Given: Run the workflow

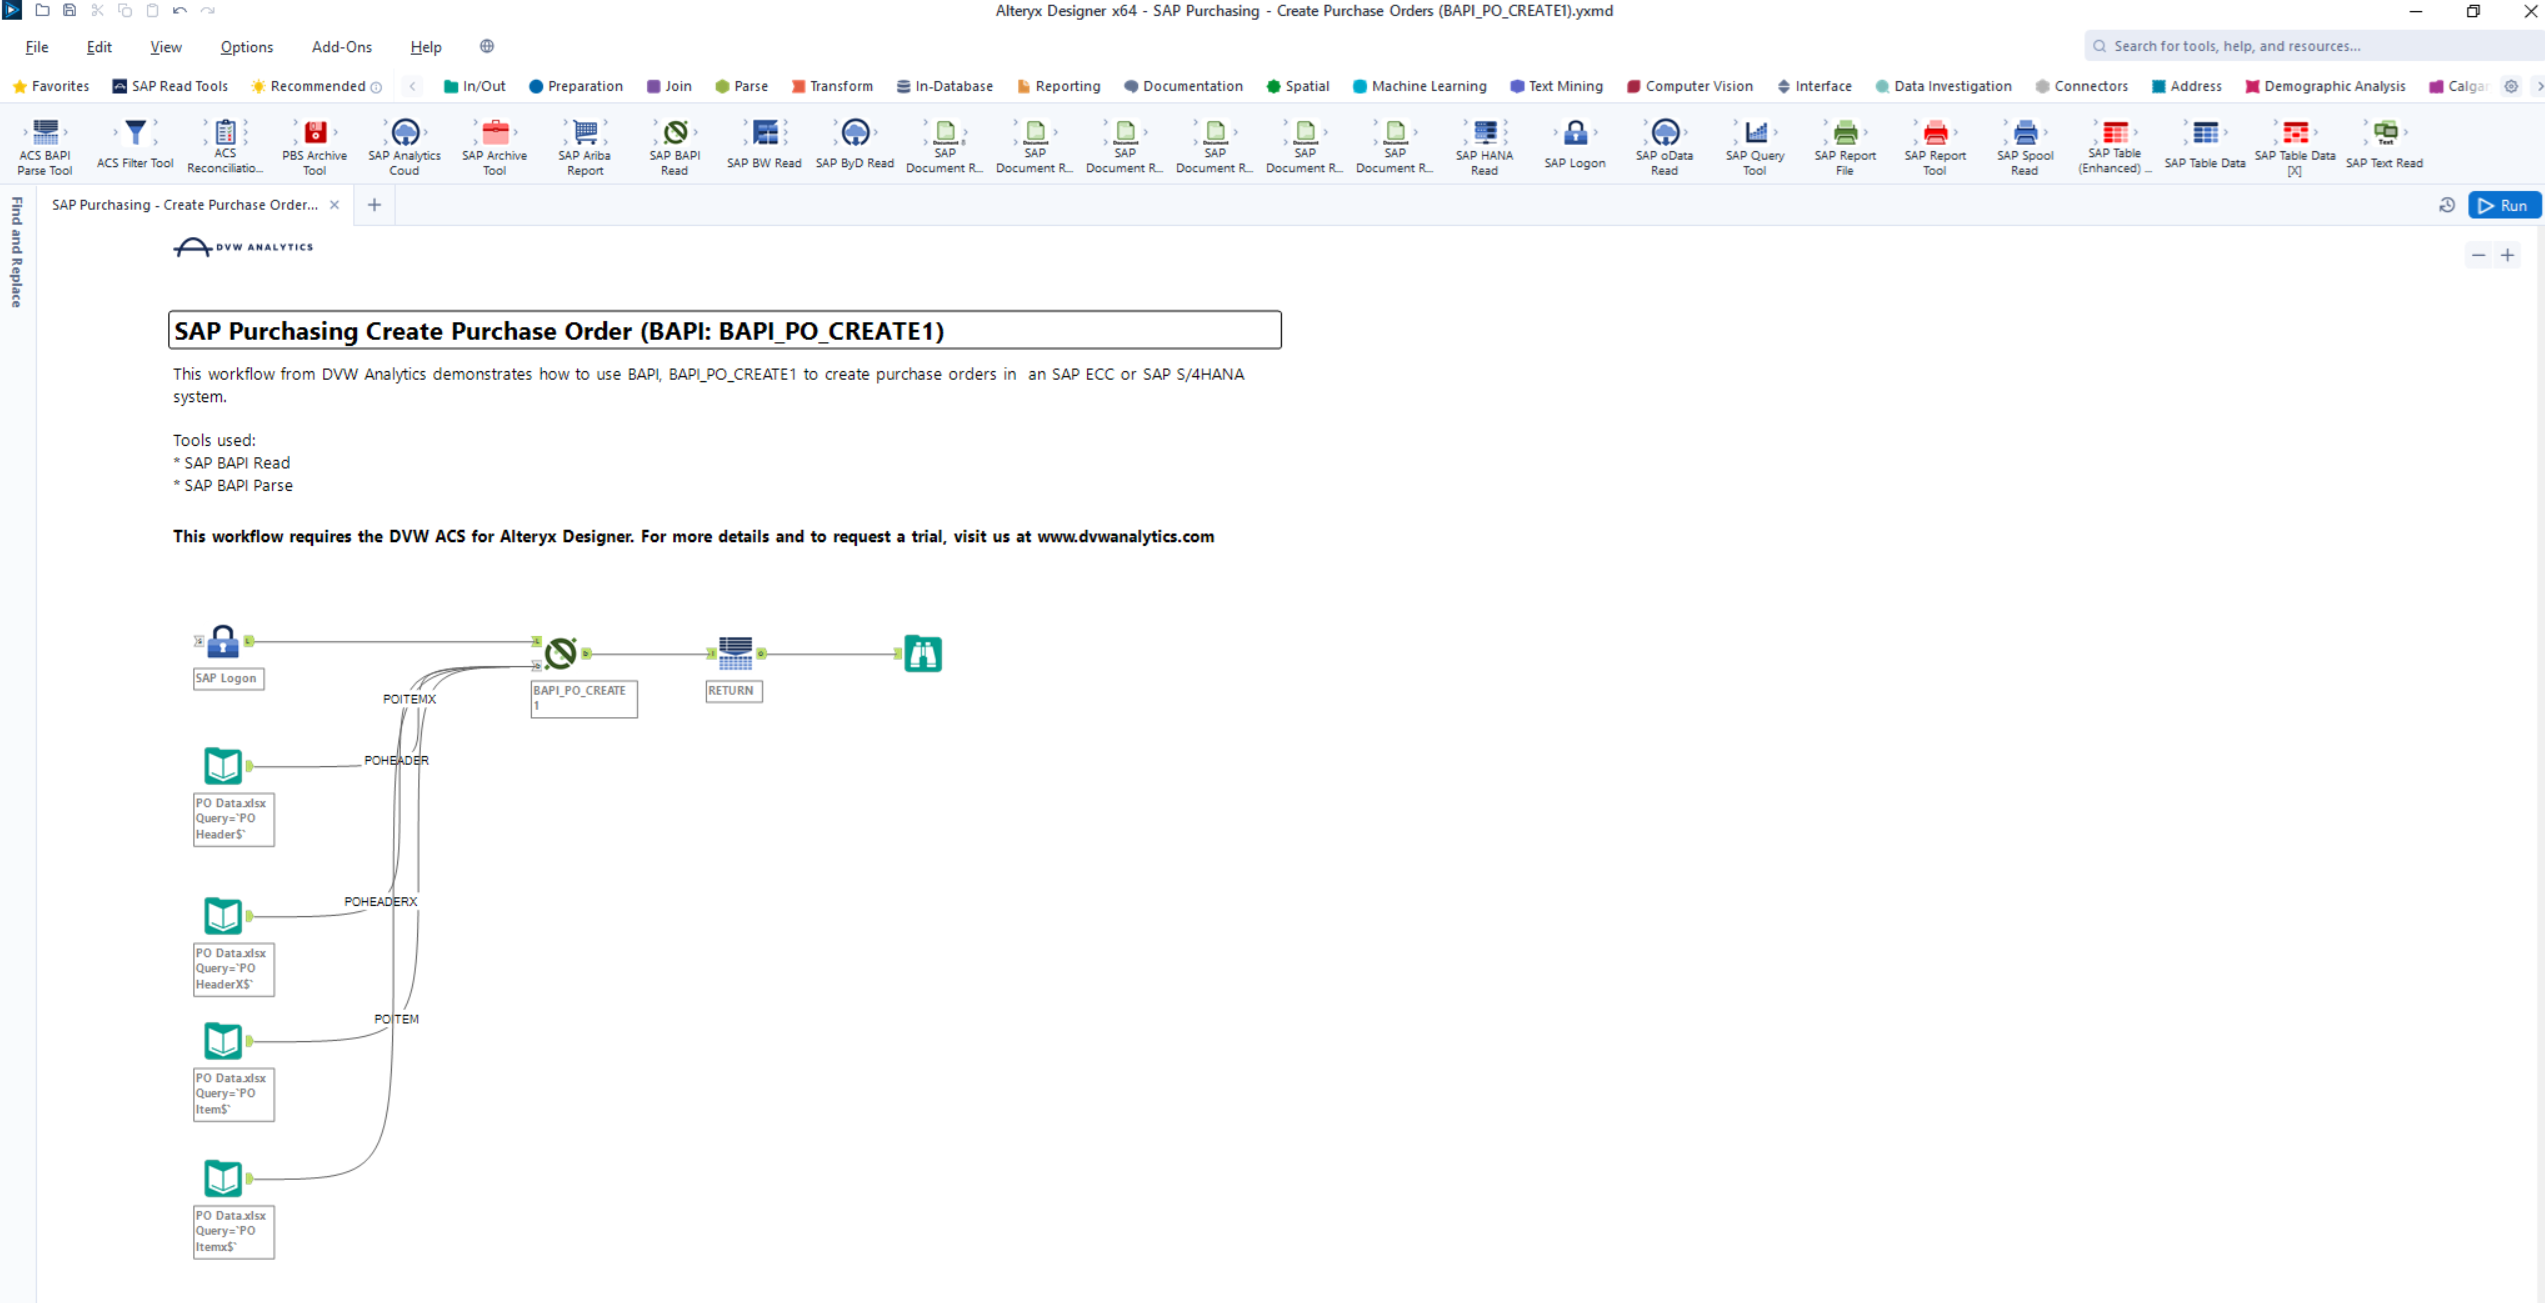Looking at the screenshot, I should (2503, 206).
